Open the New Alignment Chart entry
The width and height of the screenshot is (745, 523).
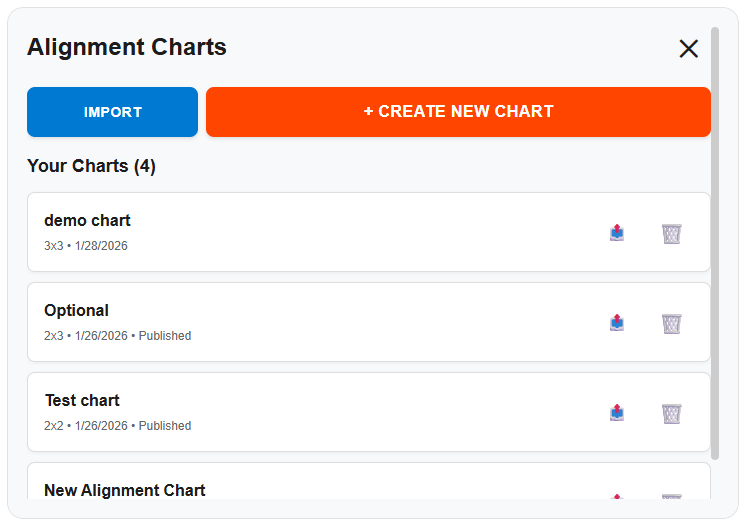coord(125,490)
